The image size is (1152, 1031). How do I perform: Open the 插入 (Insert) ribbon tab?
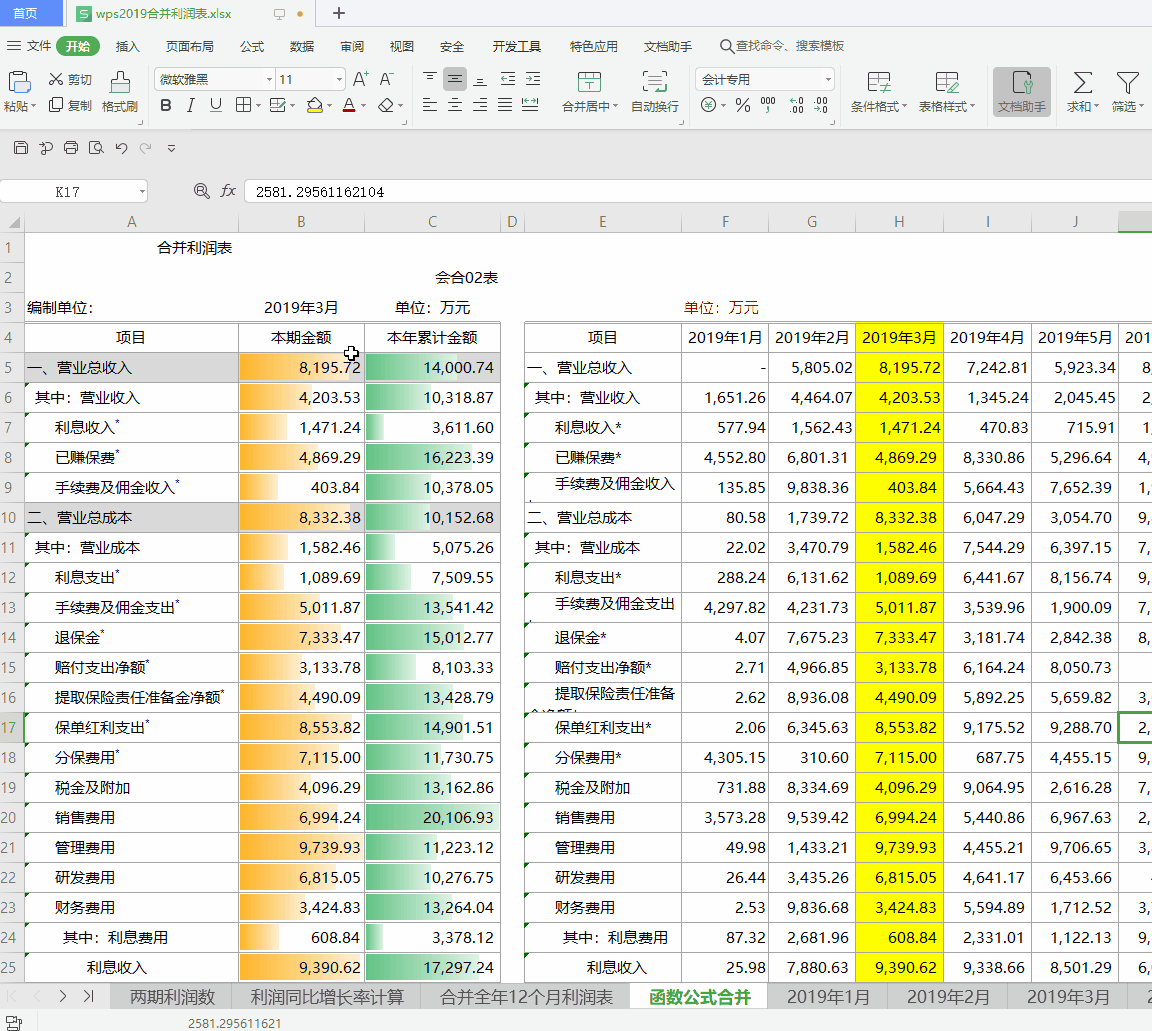pyautogui.click(x=127, y=46)
